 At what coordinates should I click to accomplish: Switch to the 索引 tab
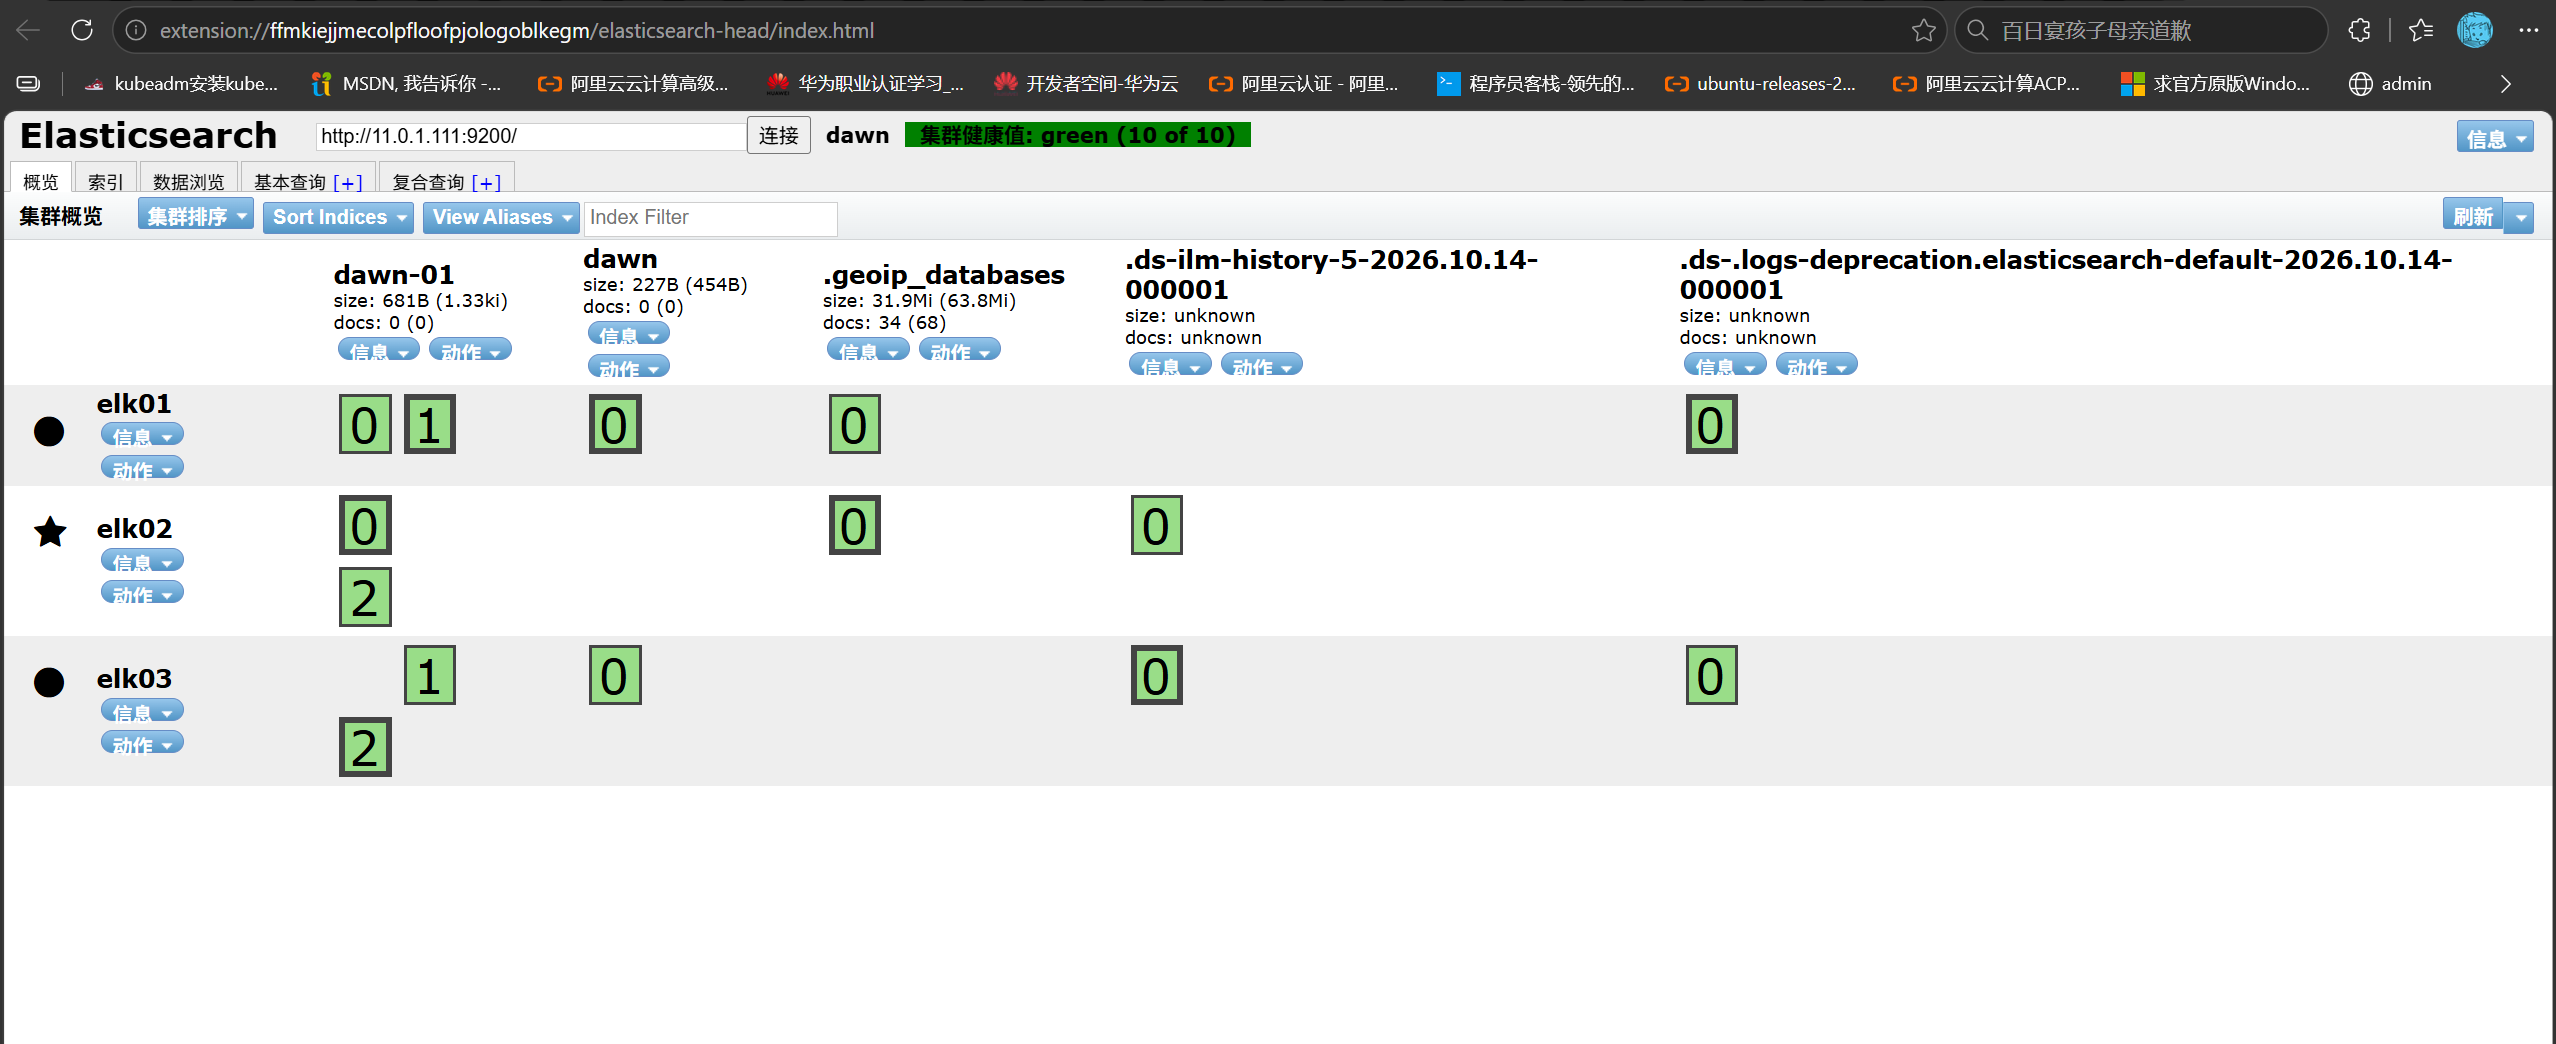105,180
